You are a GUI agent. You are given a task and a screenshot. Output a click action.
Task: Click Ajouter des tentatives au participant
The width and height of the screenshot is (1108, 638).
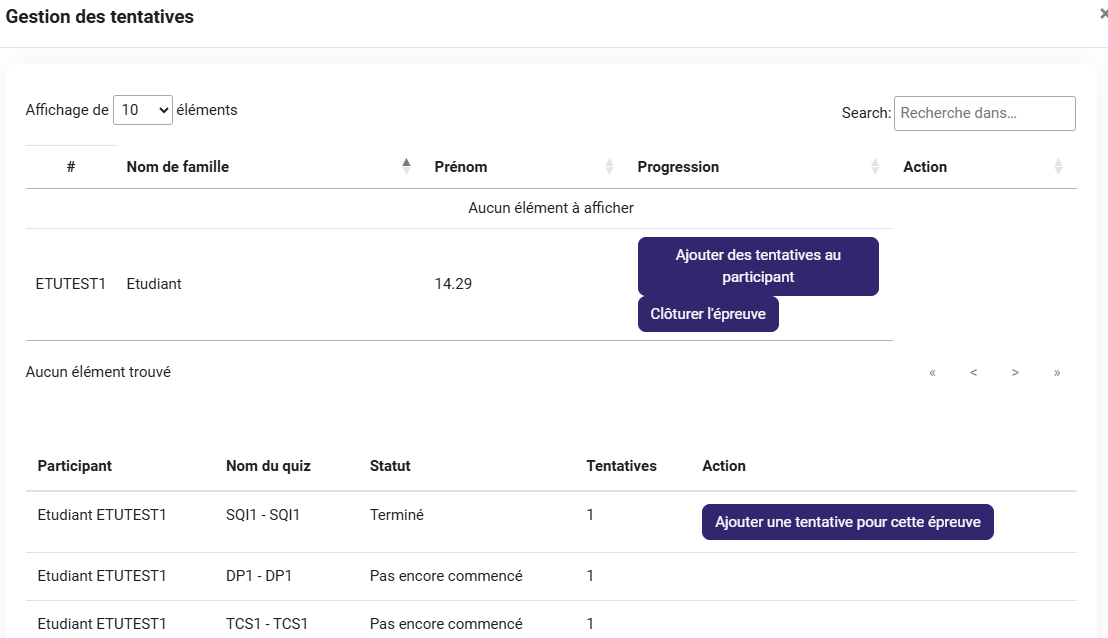click(x=758, y=266)
